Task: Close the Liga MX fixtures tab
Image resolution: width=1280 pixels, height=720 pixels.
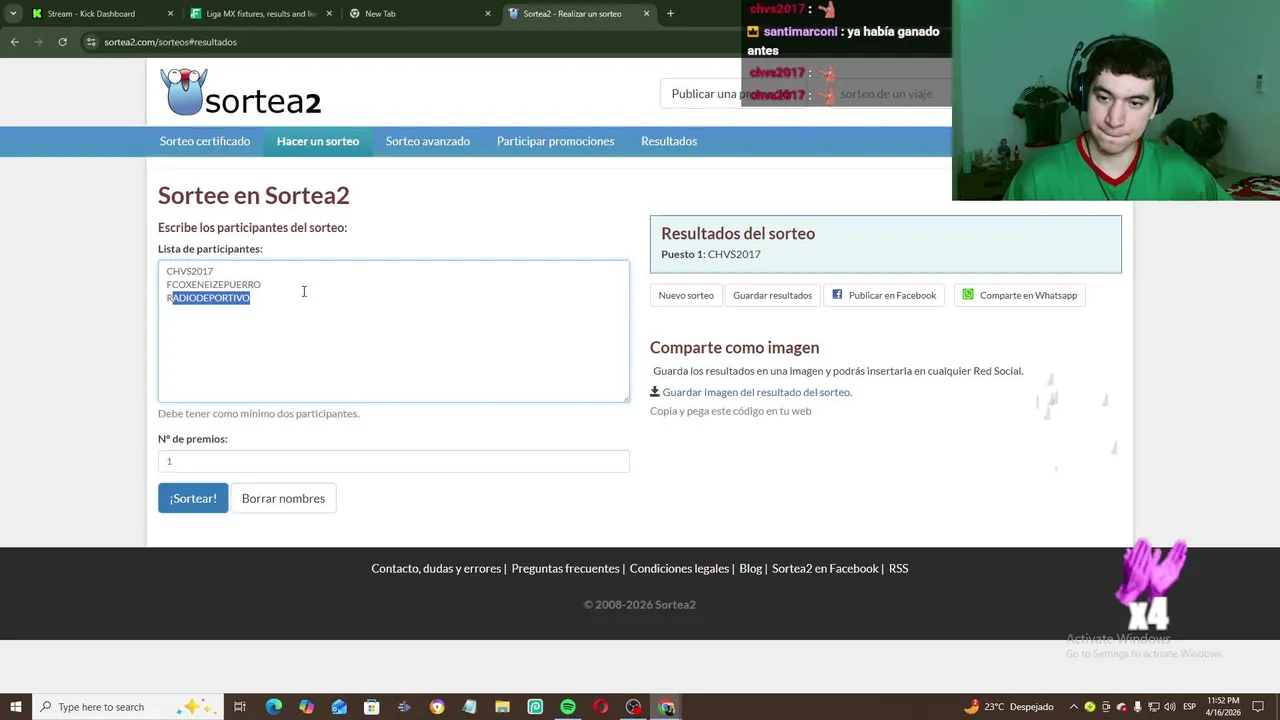Action: tap(329, 14)
